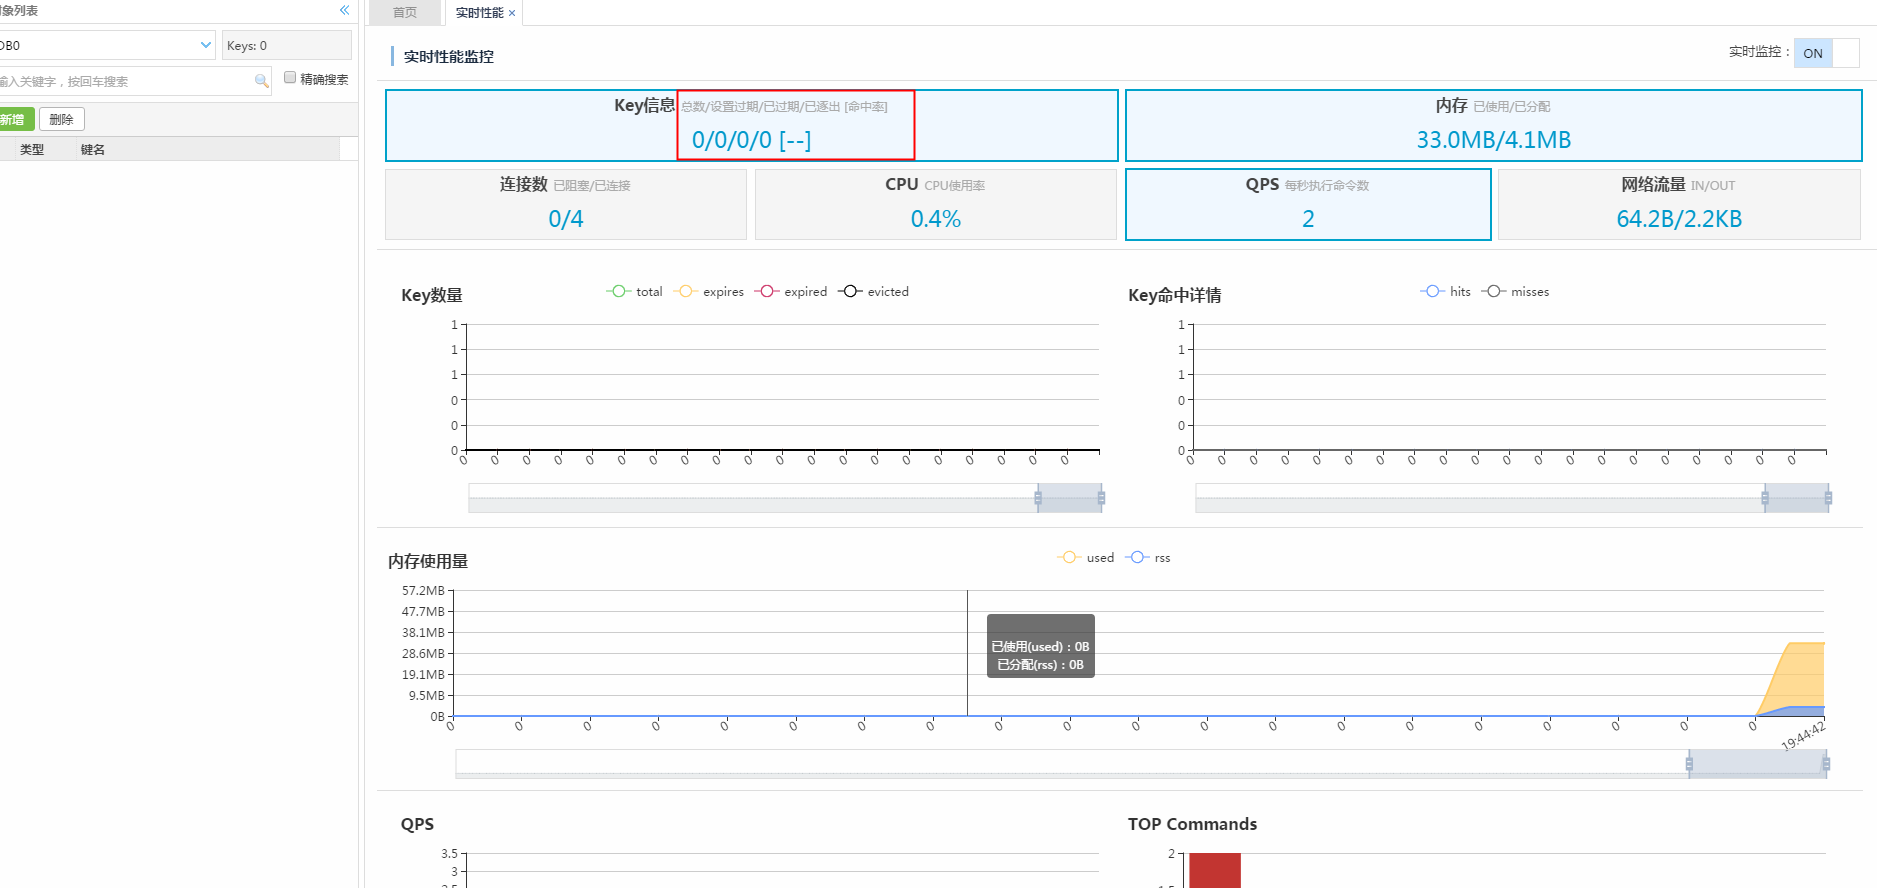Click the orange used area in the 内存使用量 chart
This screenshot has height=888, width=1877.
1800,675
